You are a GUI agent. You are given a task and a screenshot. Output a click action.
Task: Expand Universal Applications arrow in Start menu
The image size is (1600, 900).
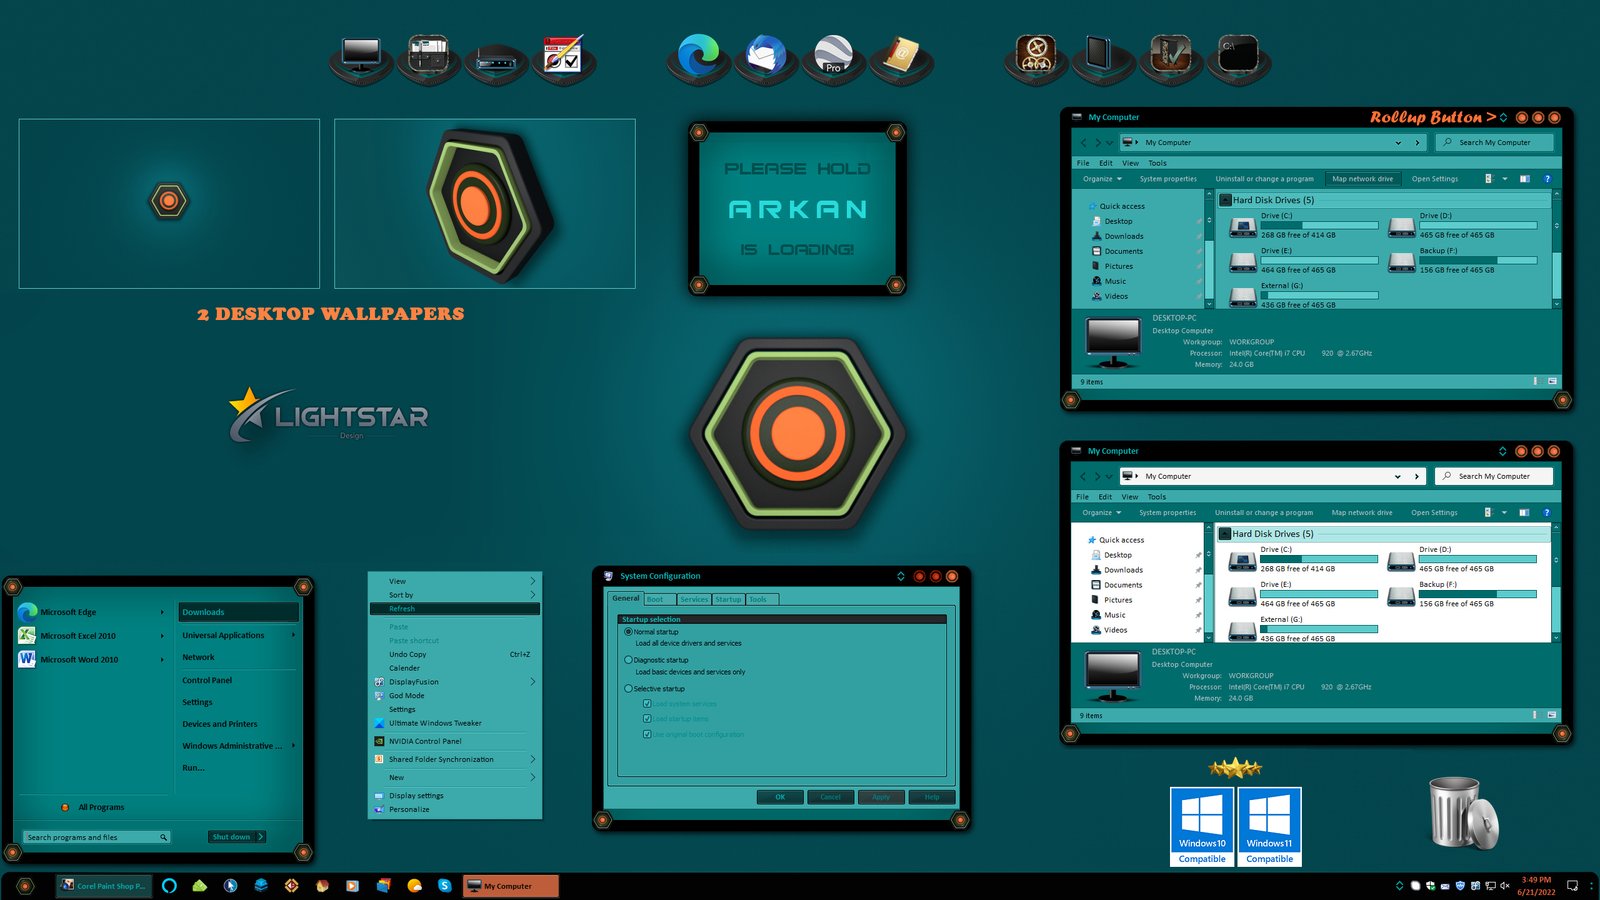pyautogui.click(x=293, y=635)
